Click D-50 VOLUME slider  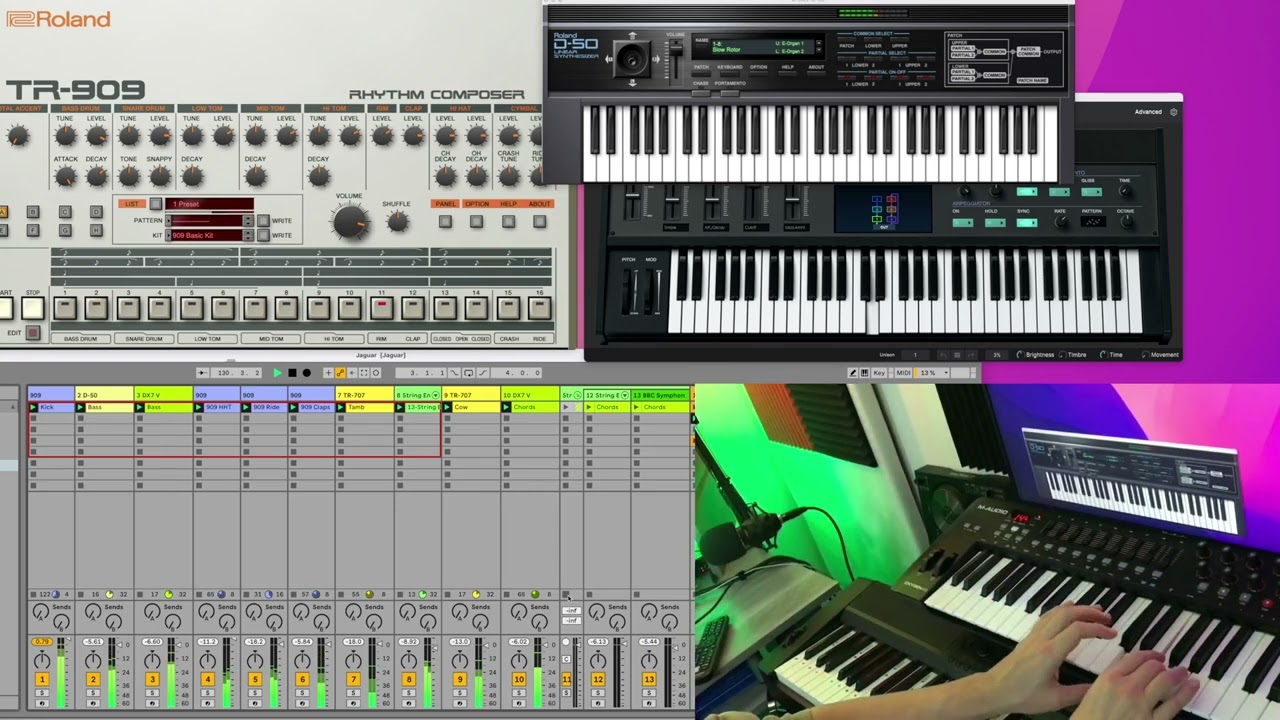[676, 52]
